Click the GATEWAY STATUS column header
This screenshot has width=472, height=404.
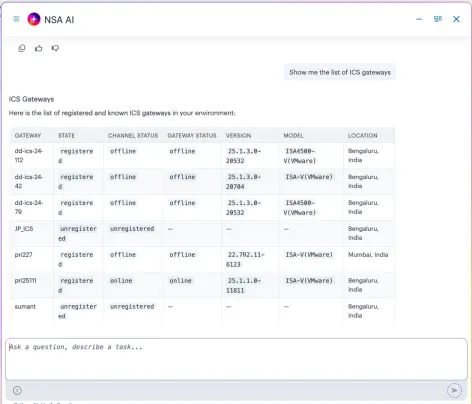pyautogui.click(x=192, y=136)
